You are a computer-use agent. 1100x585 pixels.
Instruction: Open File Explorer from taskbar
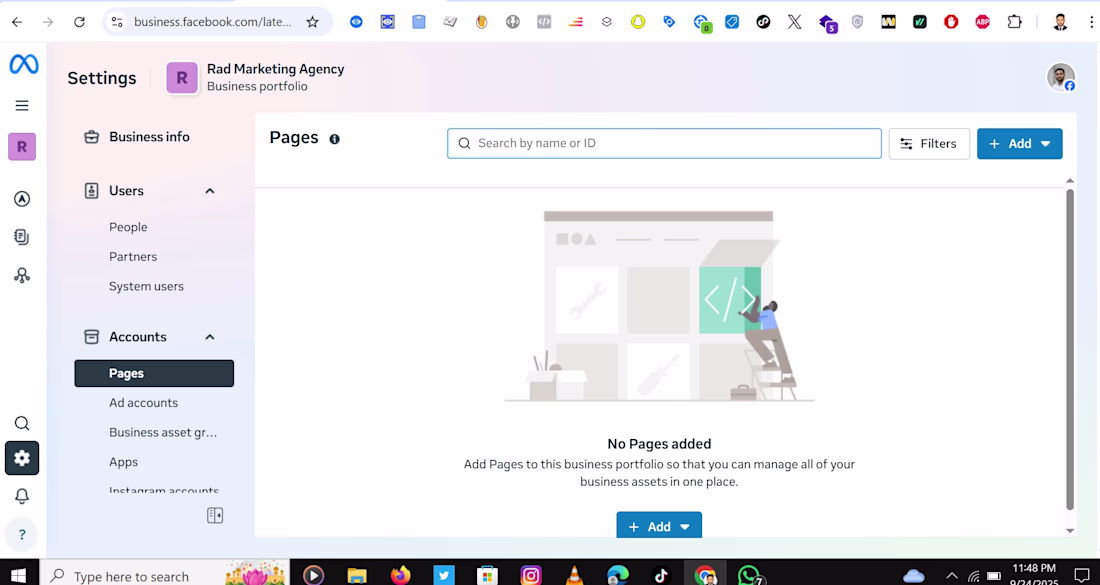[357, 576]
